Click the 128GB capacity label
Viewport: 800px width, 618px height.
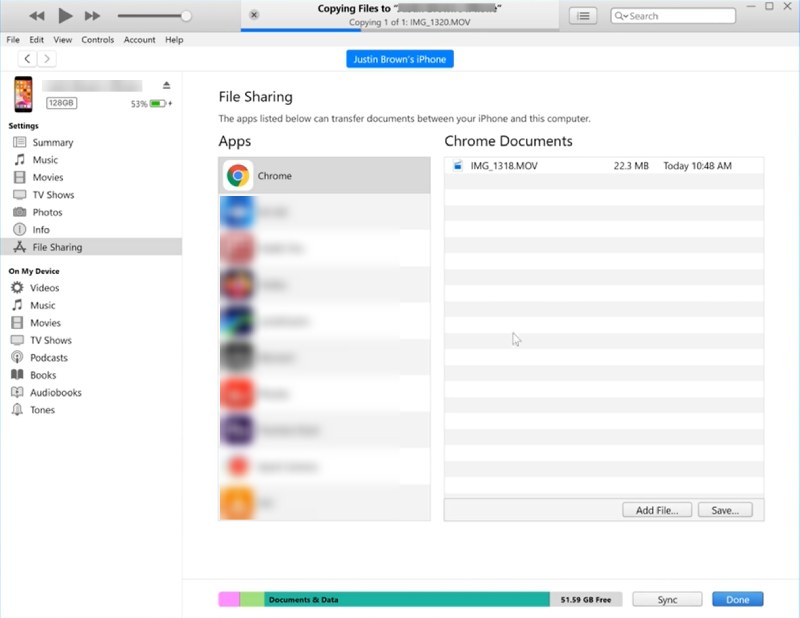(61, 103)
